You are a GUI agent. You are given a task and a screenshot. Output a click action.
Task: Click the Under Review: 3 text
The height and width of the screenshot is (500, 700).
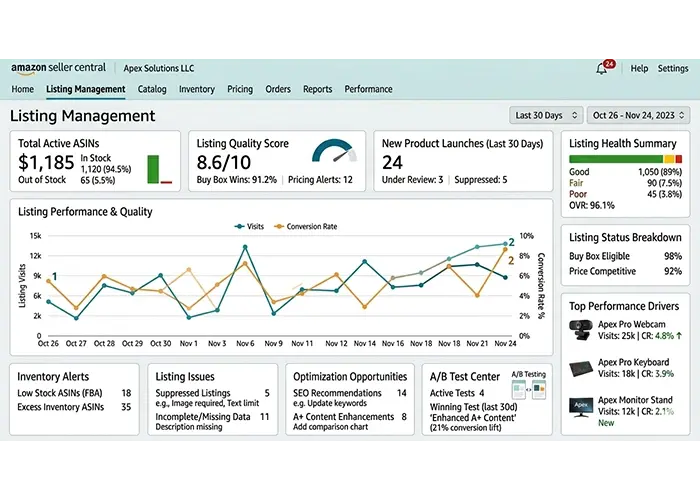click(412, 179)
